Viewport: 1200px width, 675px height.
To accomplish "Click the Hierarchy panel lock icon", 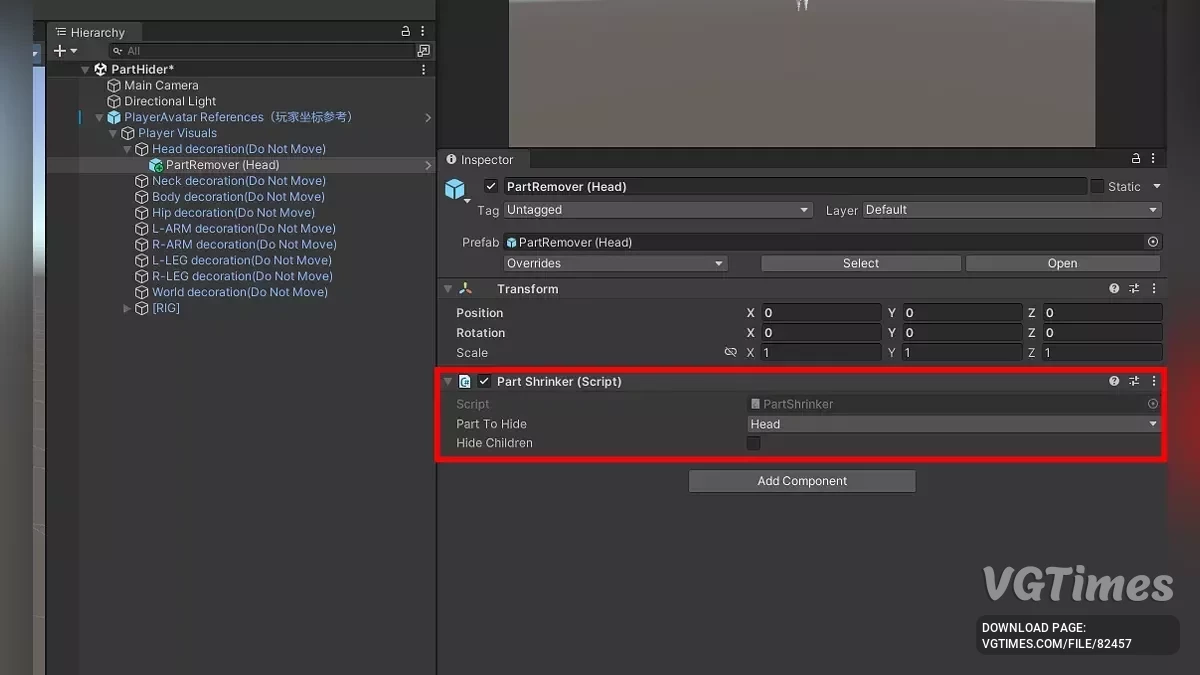I will (405, 32).
